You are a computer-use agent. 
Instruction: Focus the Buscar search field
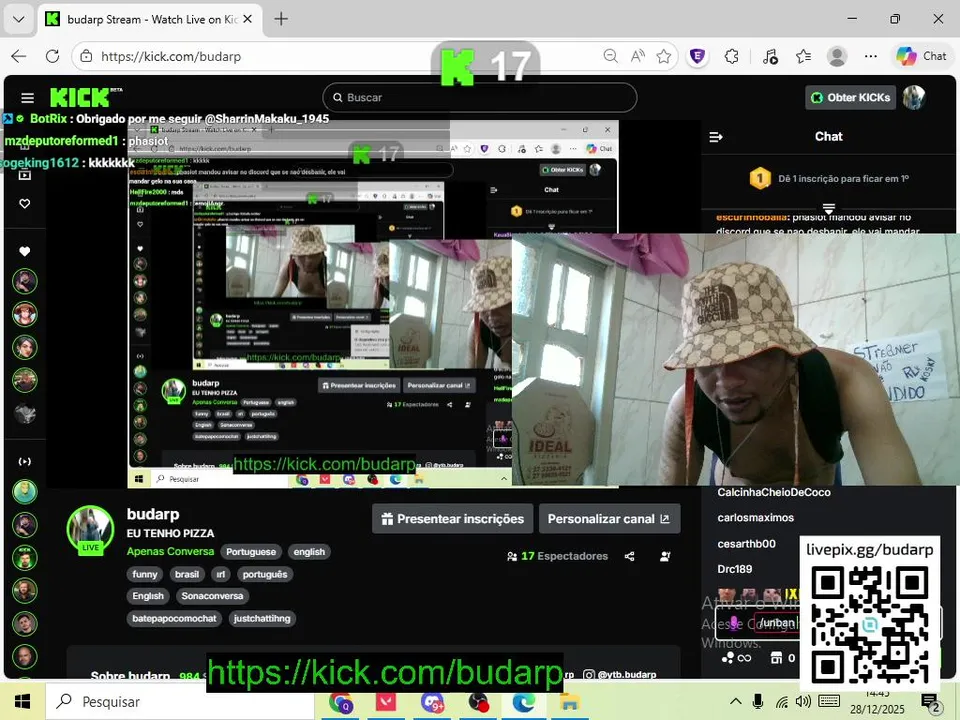(x=479, y=97)
